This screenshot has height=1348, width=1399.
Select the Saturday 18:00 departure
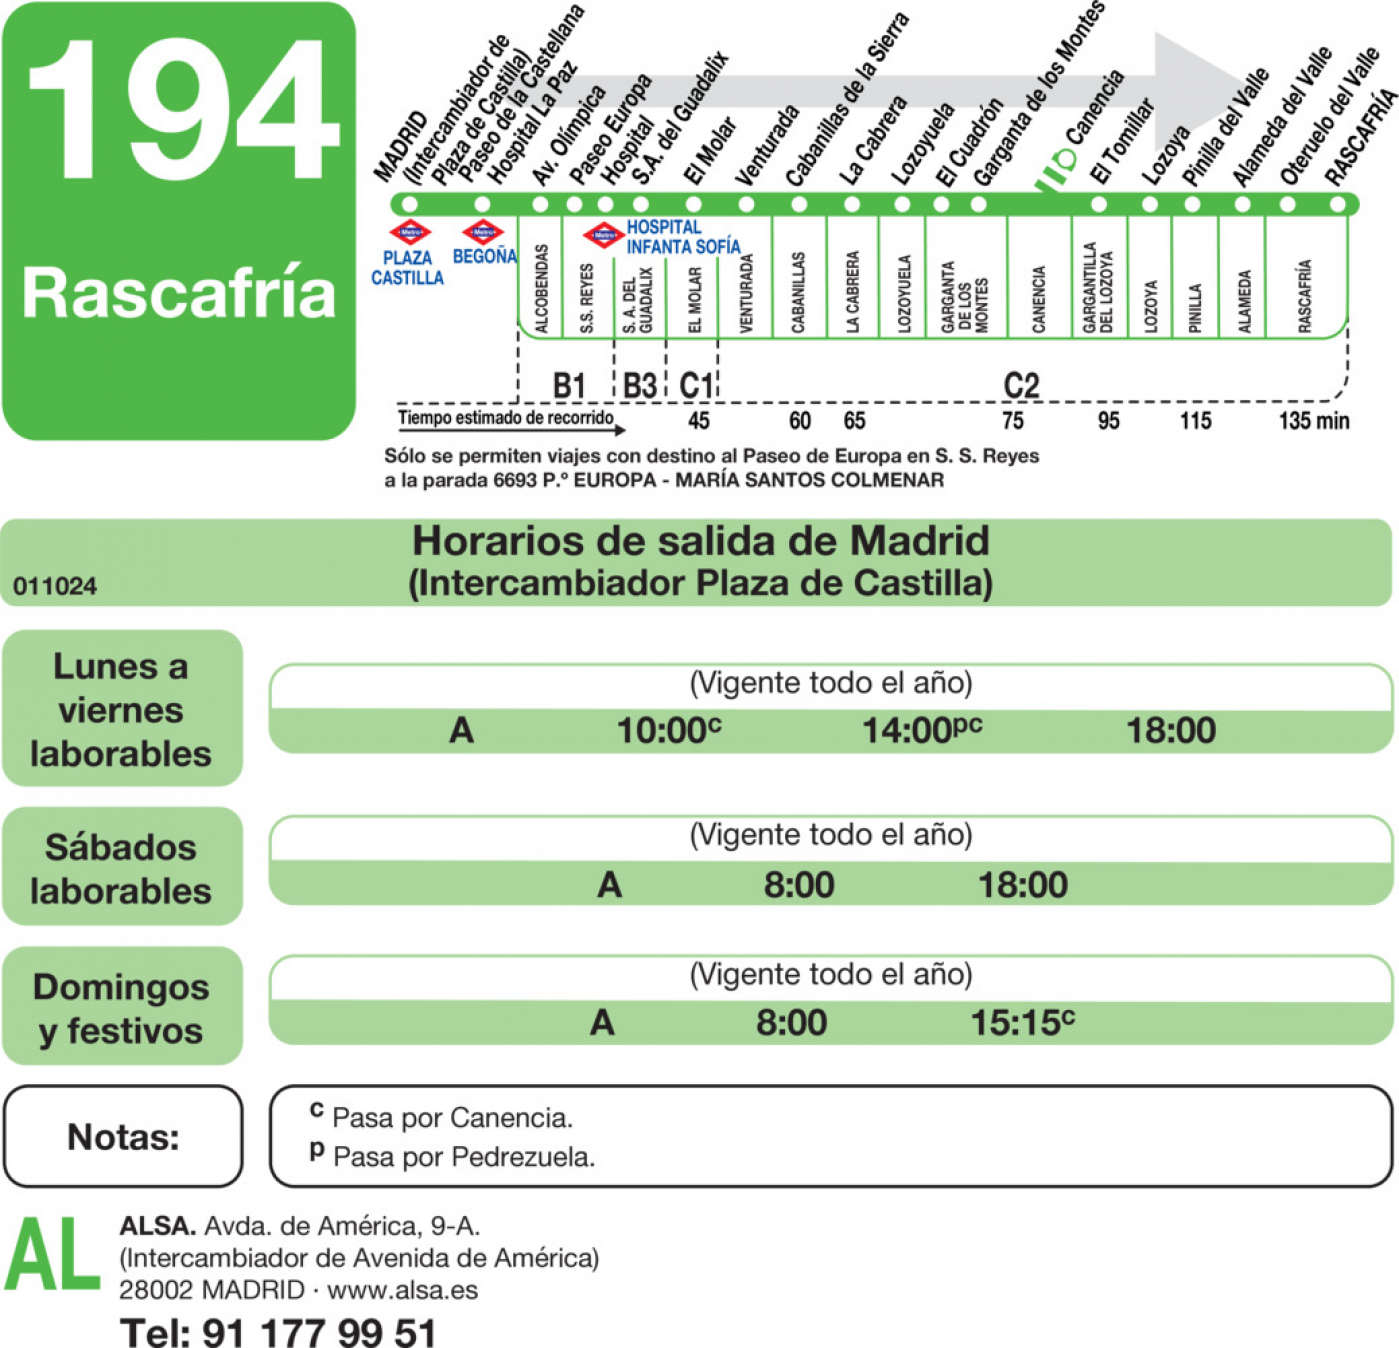[x=1023, y=885]
